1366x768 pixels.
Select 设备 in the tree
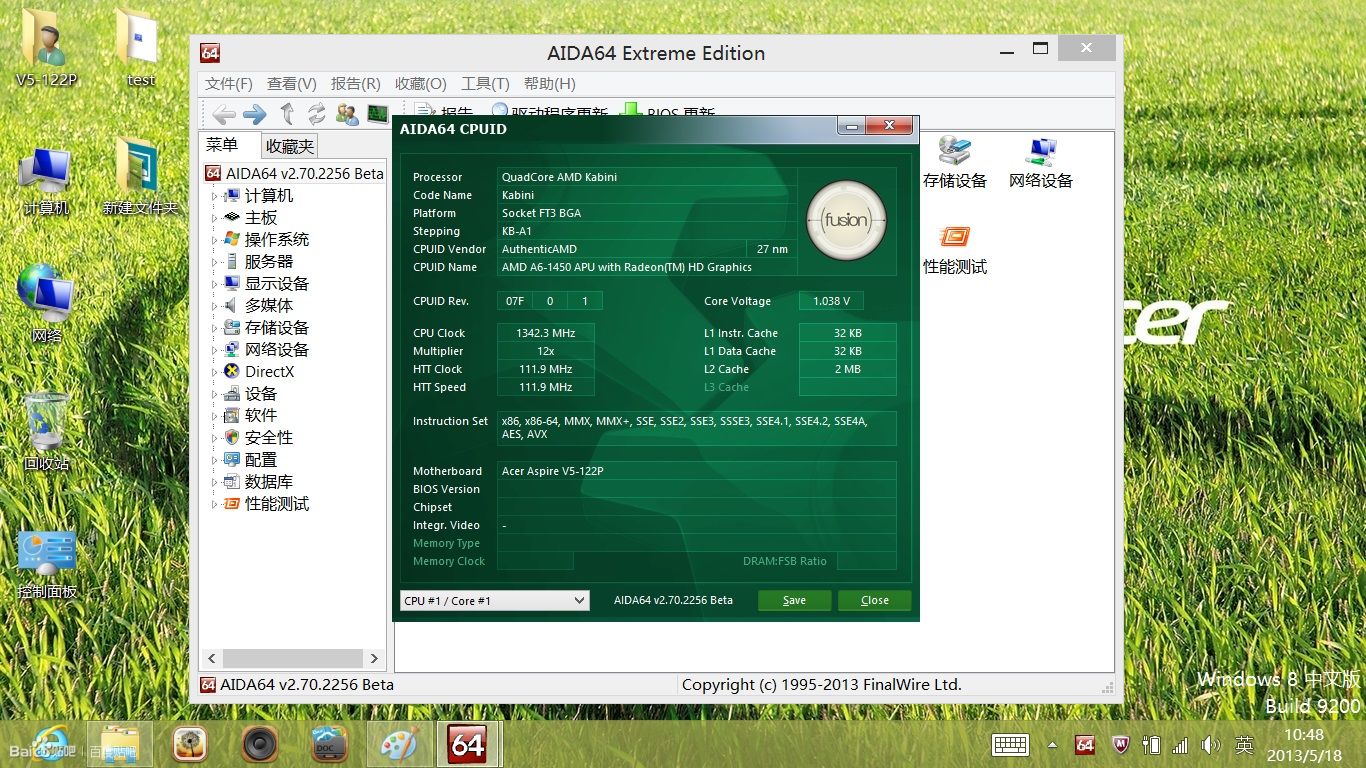(x=261, y=394)
